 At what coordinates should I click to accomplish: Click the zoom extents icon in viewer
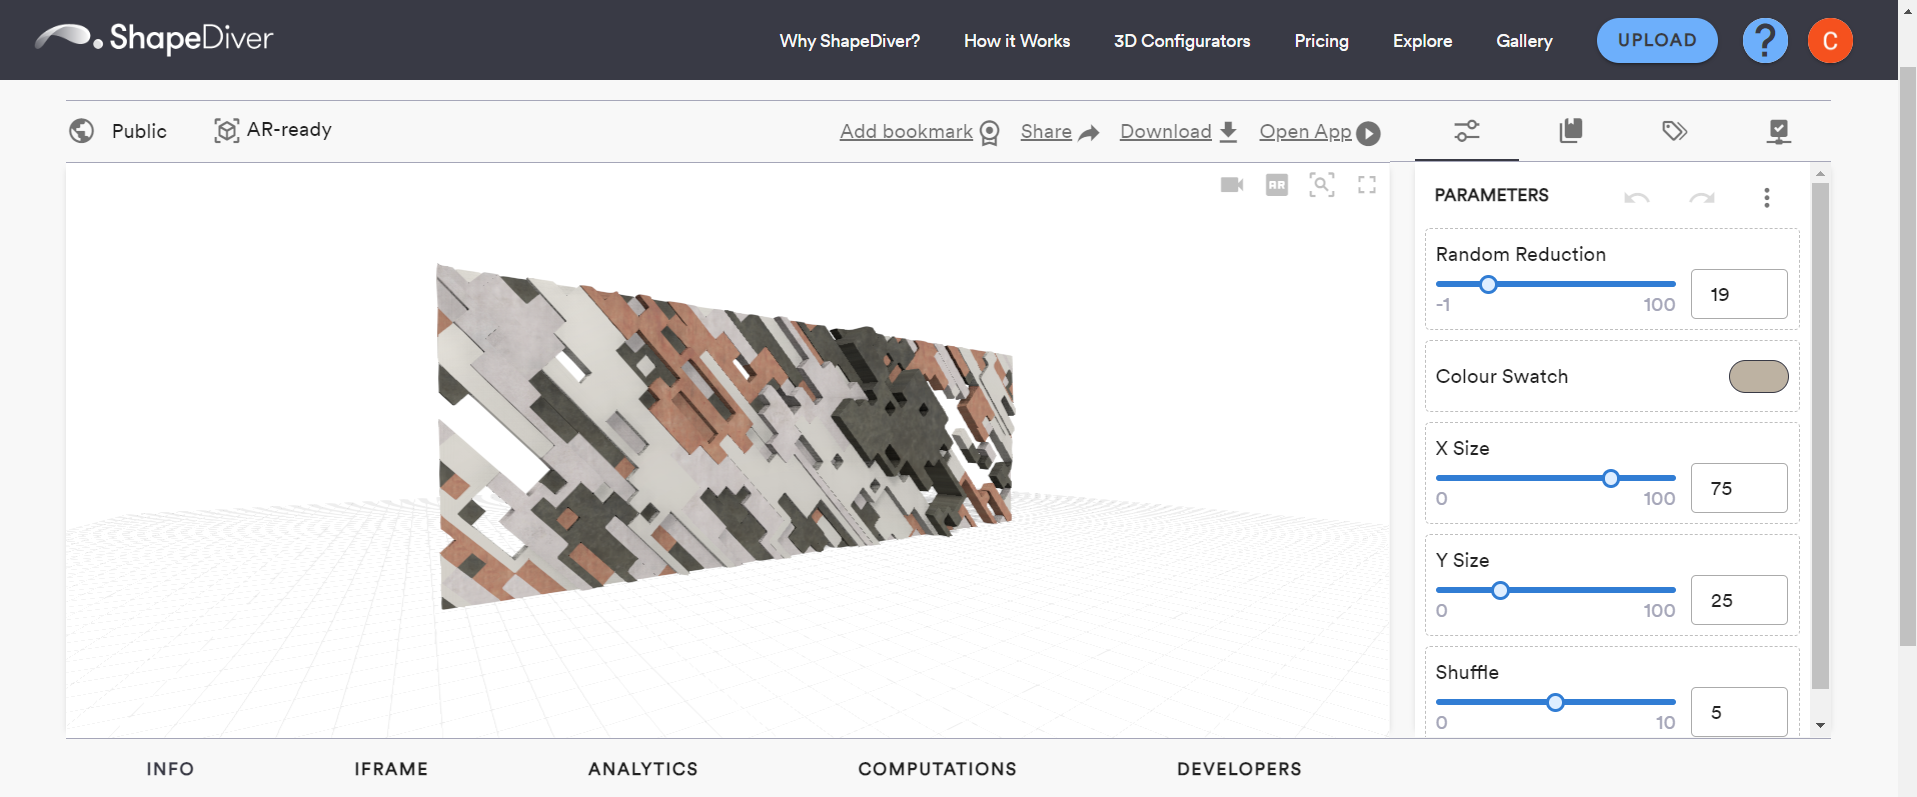coord(1321,185)
